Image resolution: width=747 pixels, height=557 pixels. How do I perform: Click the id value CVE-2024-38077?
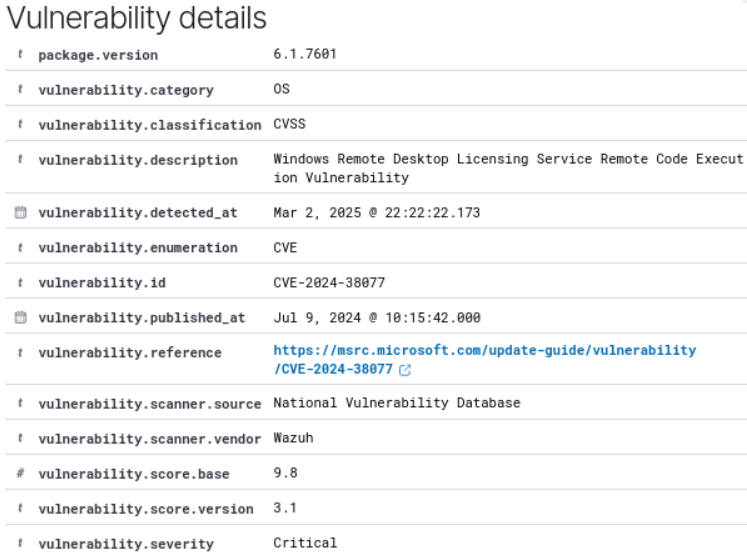point(329,283)
